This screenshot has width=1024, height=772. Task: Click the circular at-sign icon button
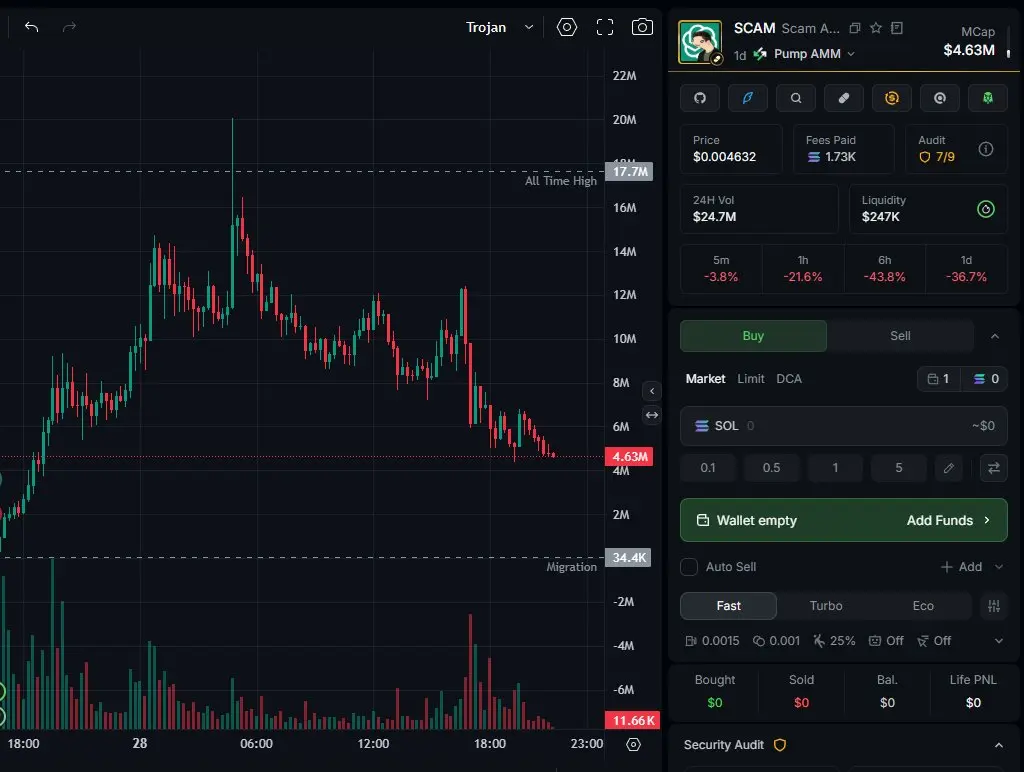[x=940, y=98]
